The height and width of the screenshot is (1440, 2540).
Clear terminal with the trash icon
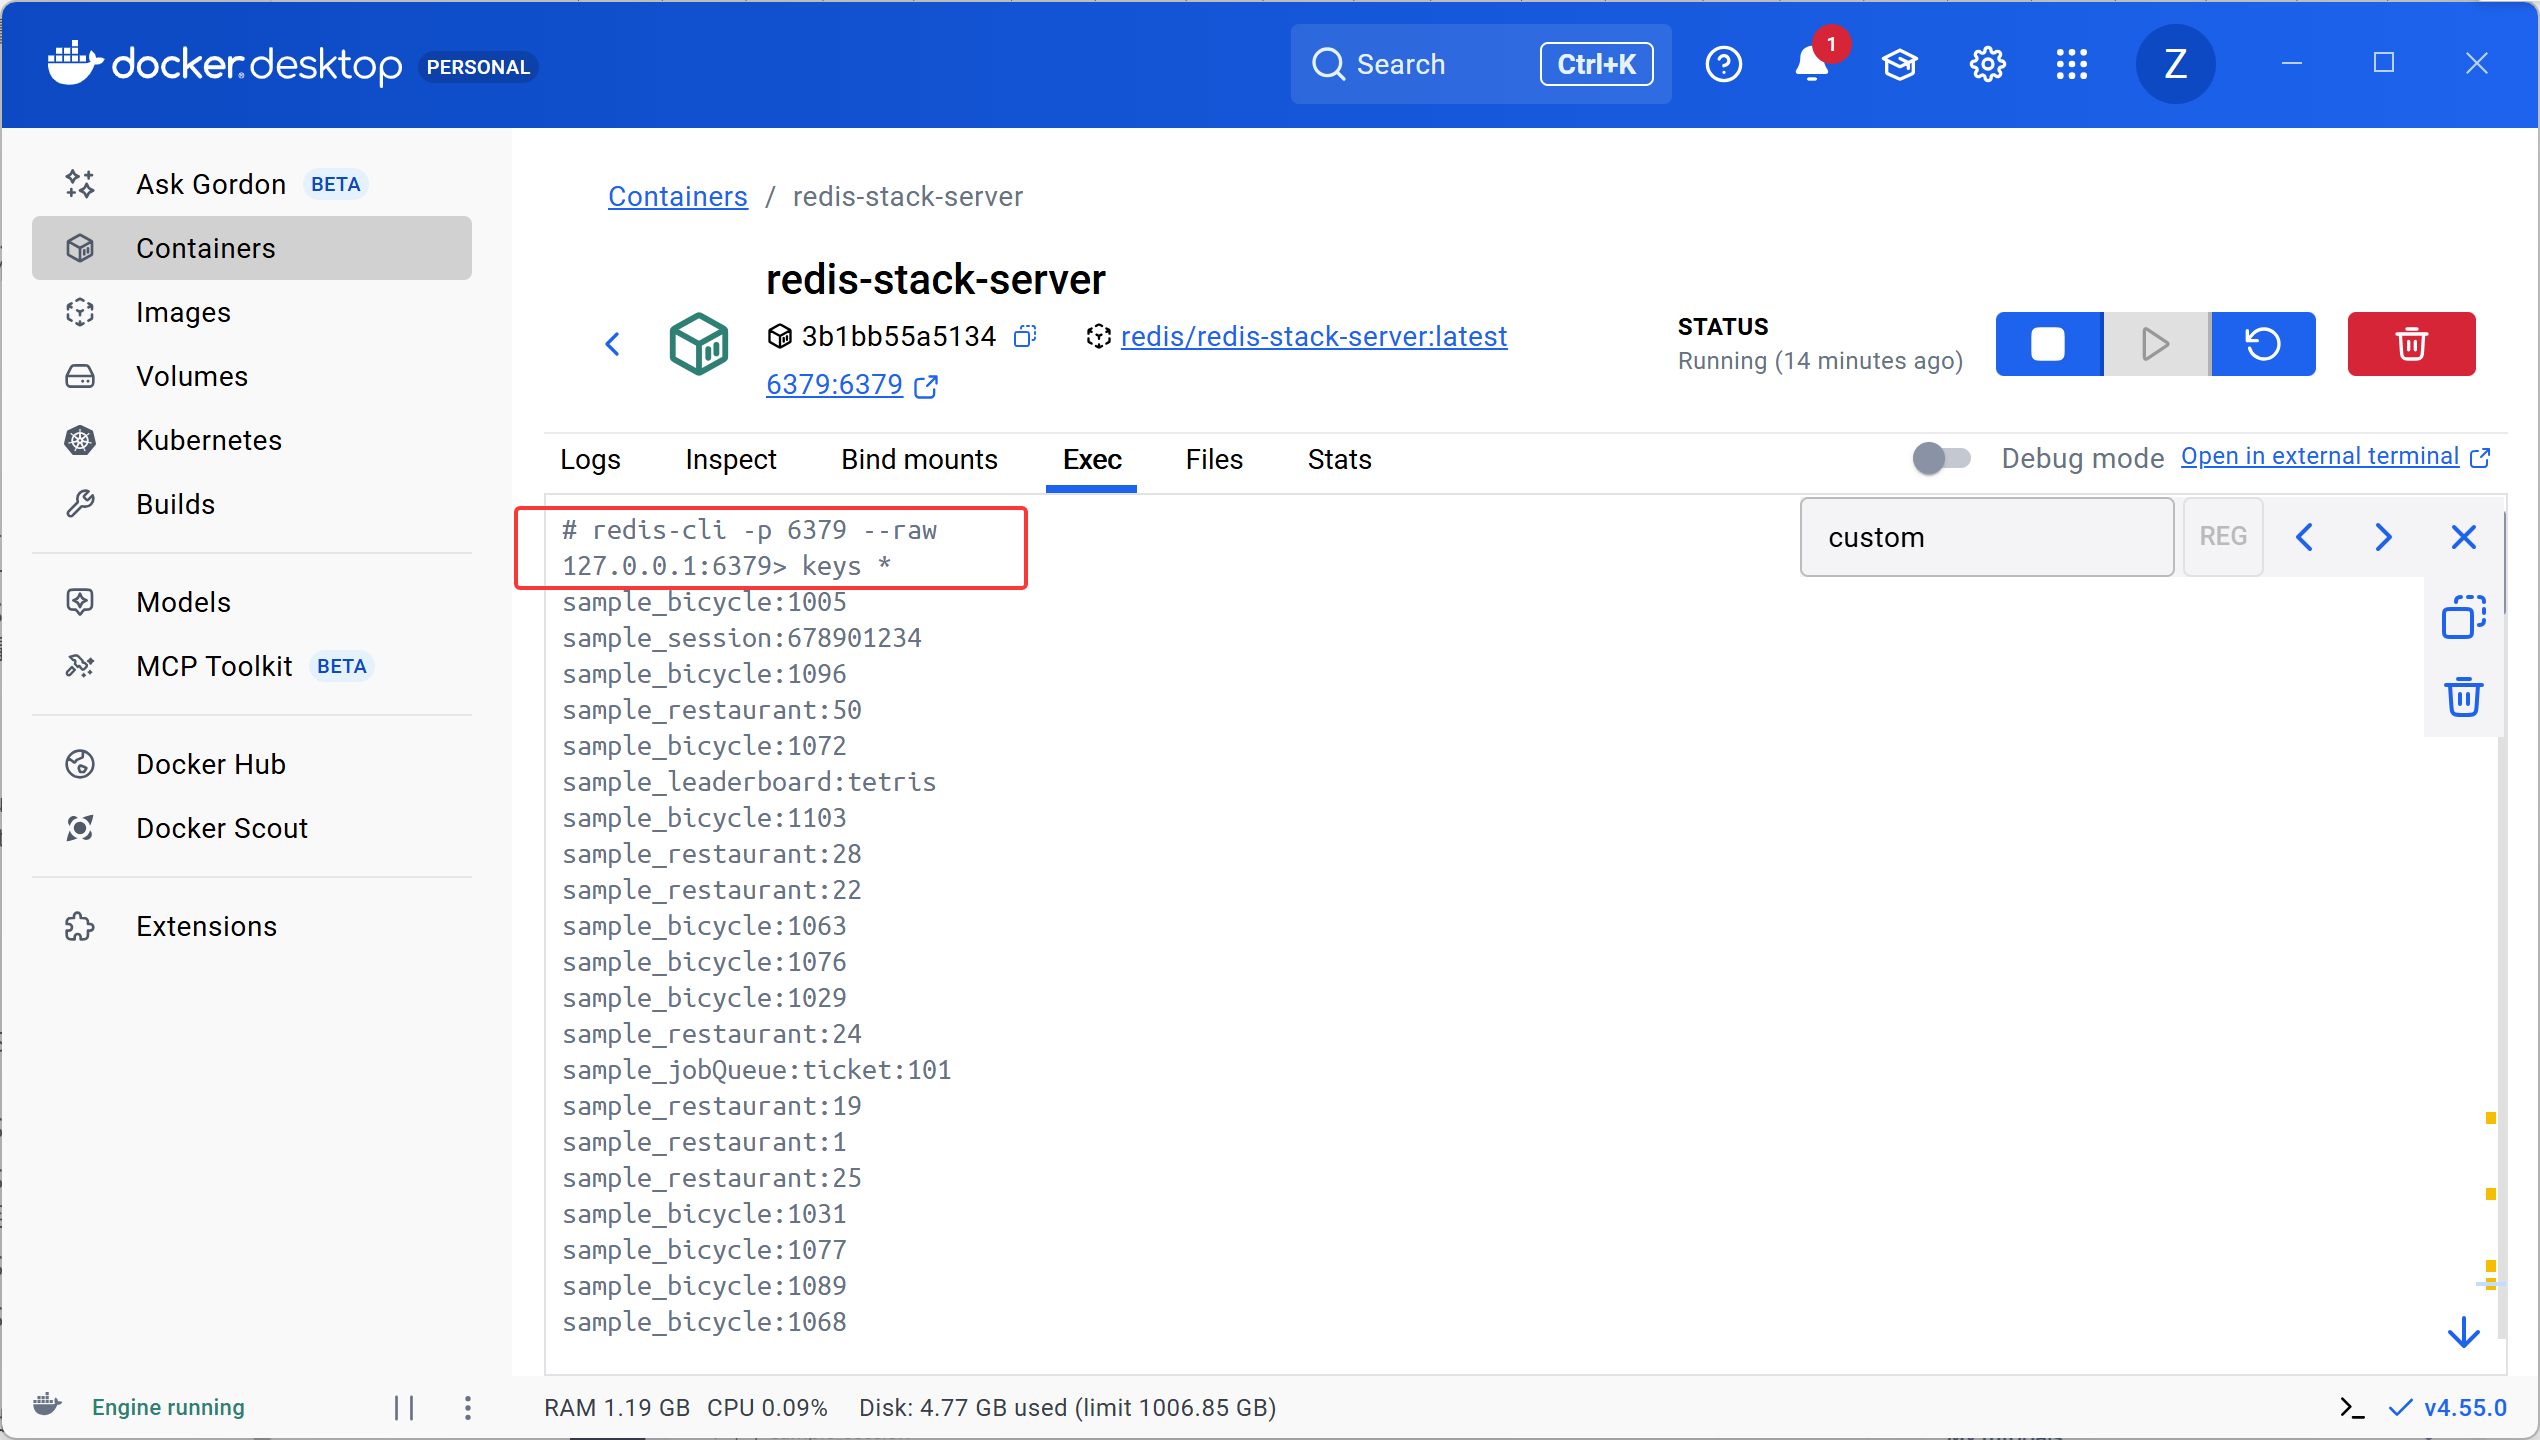(x=2463, y=697)
